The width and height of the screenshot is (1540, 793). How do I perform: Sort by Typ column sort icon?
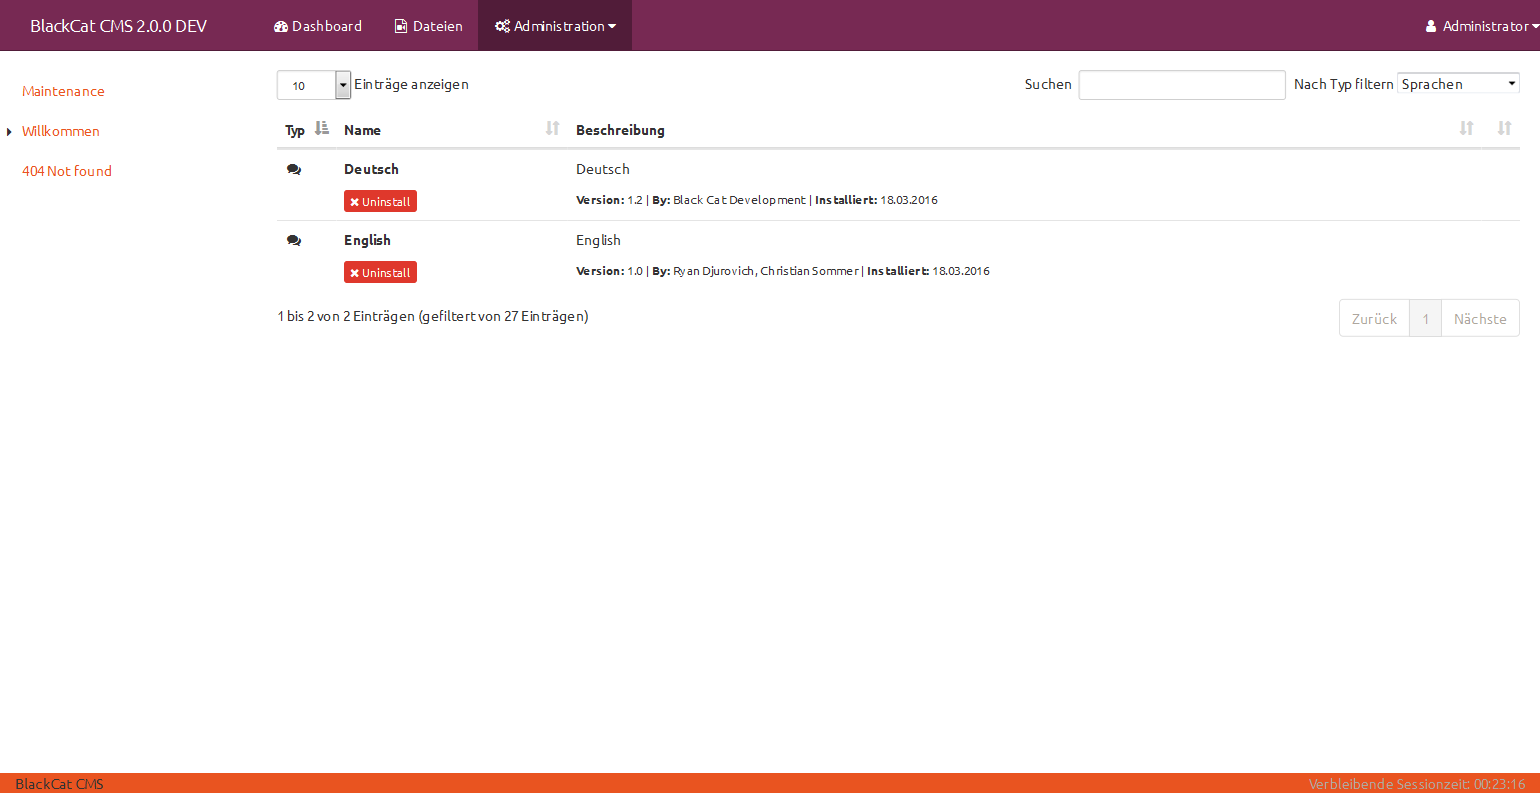tap(321, 128)
